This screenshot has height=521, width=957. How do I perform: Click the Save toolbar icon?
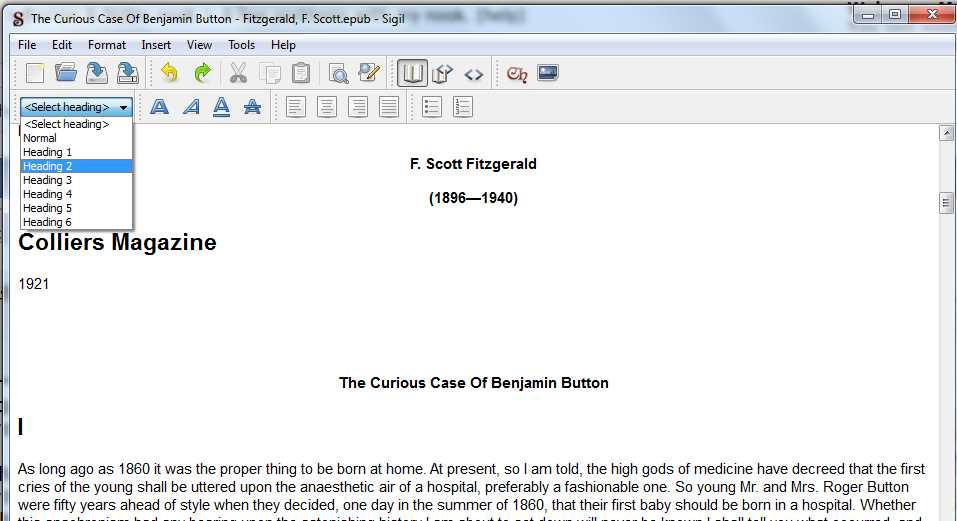click(96, 73)
